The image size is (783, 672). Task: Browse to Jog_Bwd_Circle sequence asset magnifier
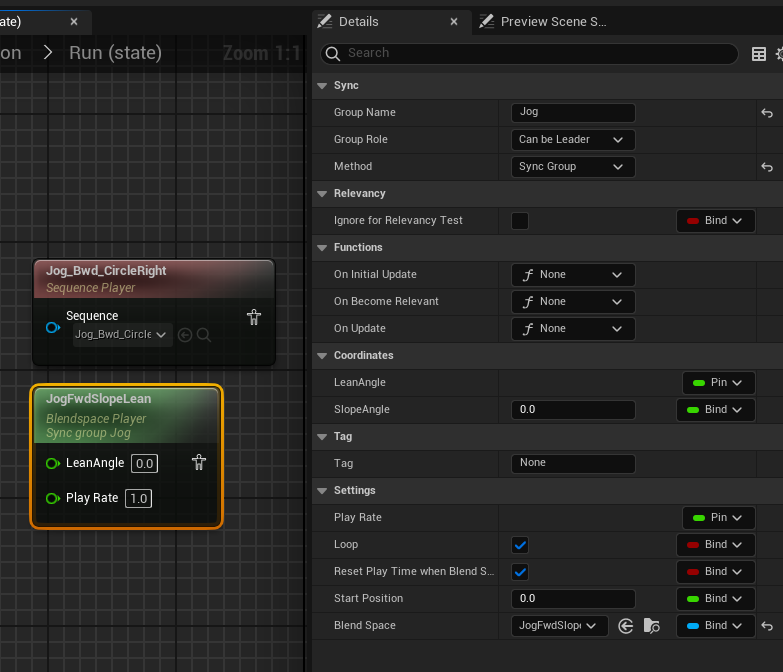click(204, 335)
